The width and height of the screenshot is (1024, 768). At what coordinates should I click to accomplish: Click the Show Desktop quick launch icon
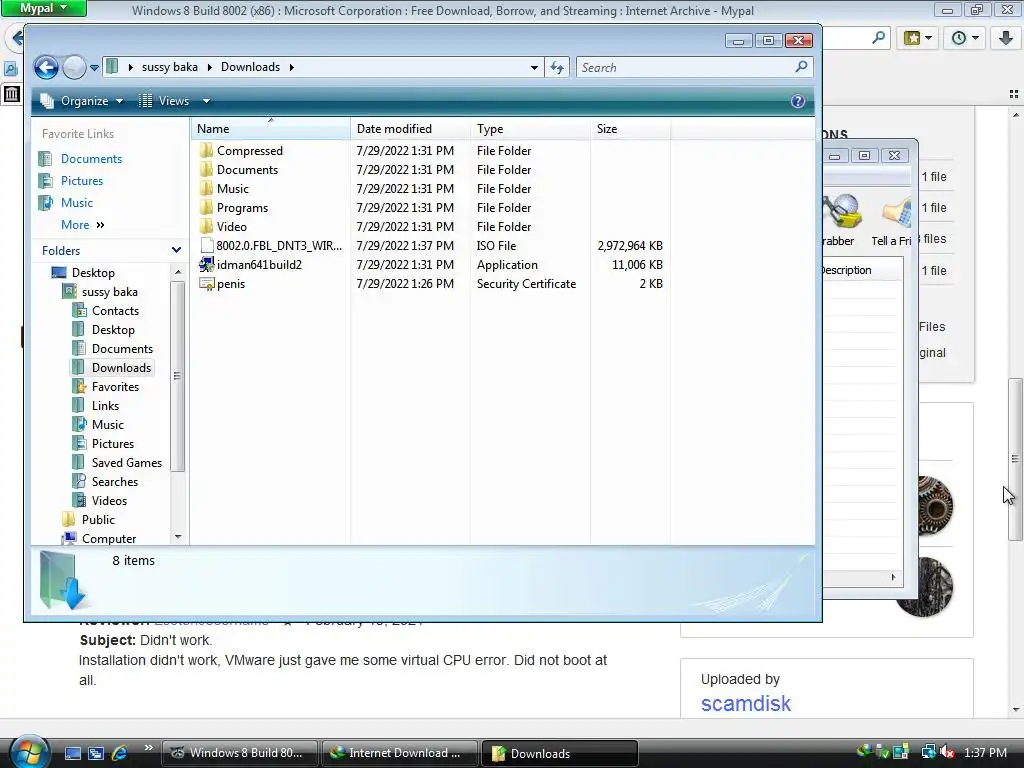click(x=72, y=753)
